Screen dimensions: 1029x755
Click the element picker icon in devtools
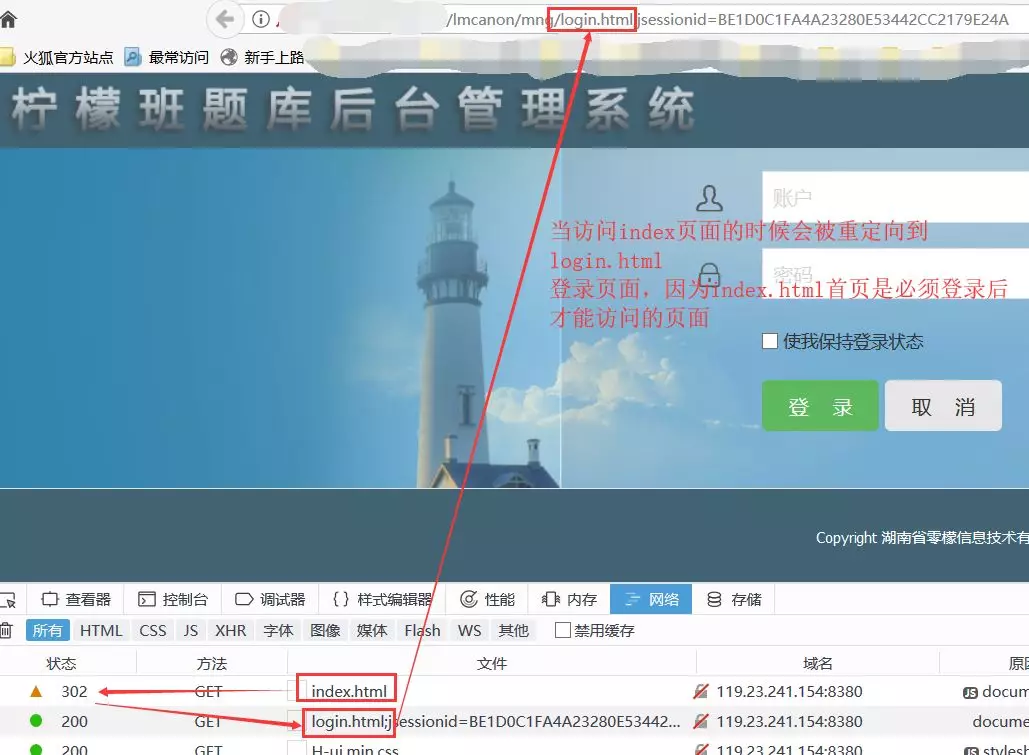click(8, 600)
